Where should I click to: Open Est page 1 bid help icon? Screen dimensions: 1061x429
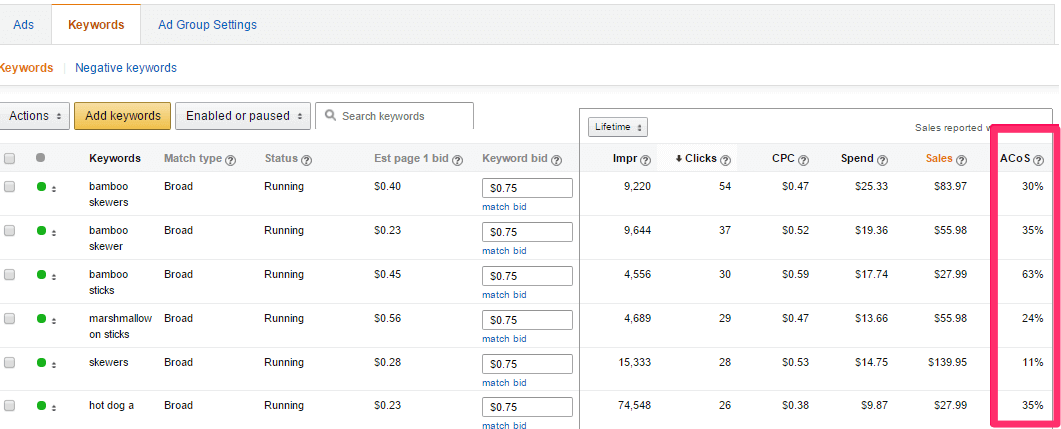click(x=457, y=160)
